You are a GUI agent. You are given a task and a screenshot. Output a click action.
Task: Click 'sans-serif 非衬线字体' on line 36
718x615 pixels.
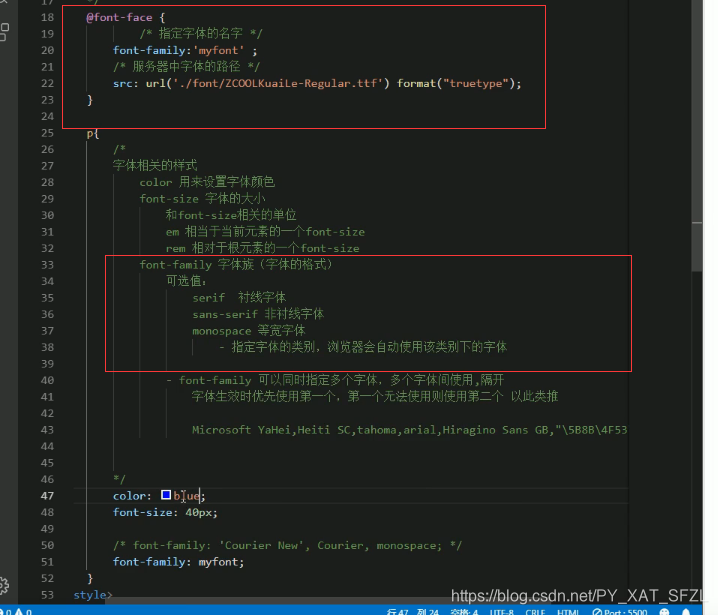[x=258, y=314]
